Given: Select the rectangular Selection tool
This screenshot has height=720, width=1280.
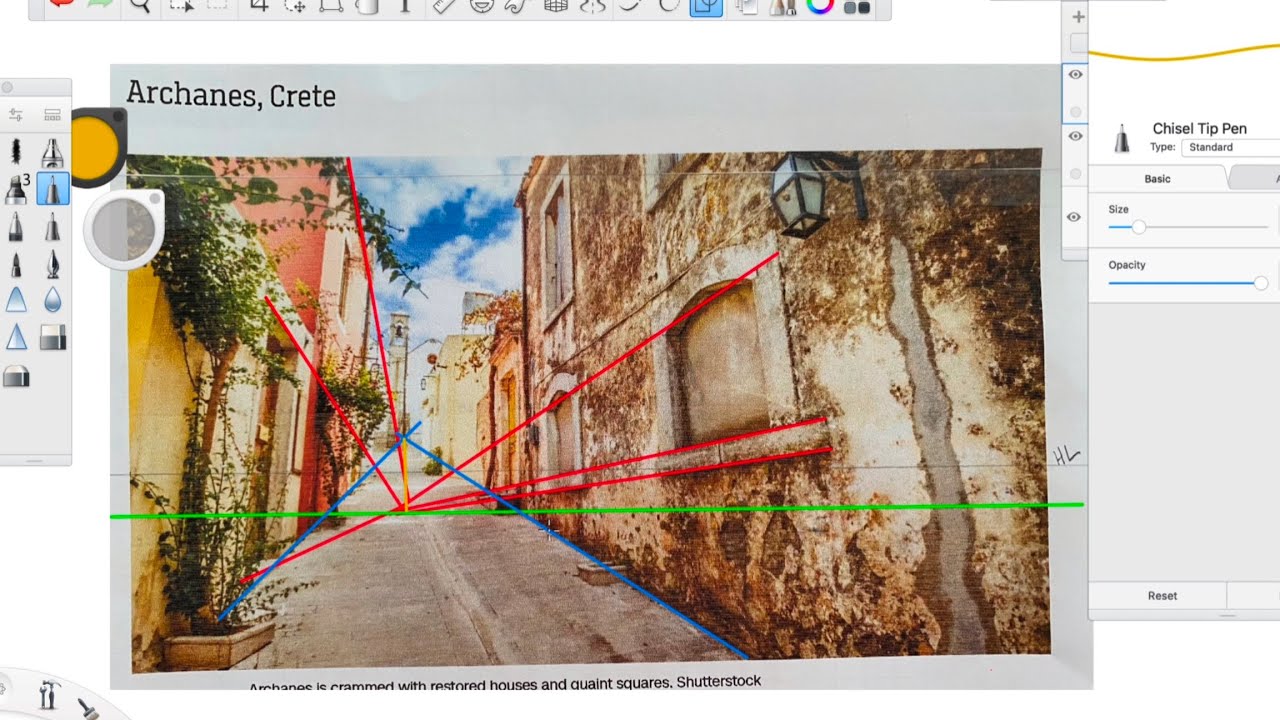Looking at the screenshot, I should [181, 5].
